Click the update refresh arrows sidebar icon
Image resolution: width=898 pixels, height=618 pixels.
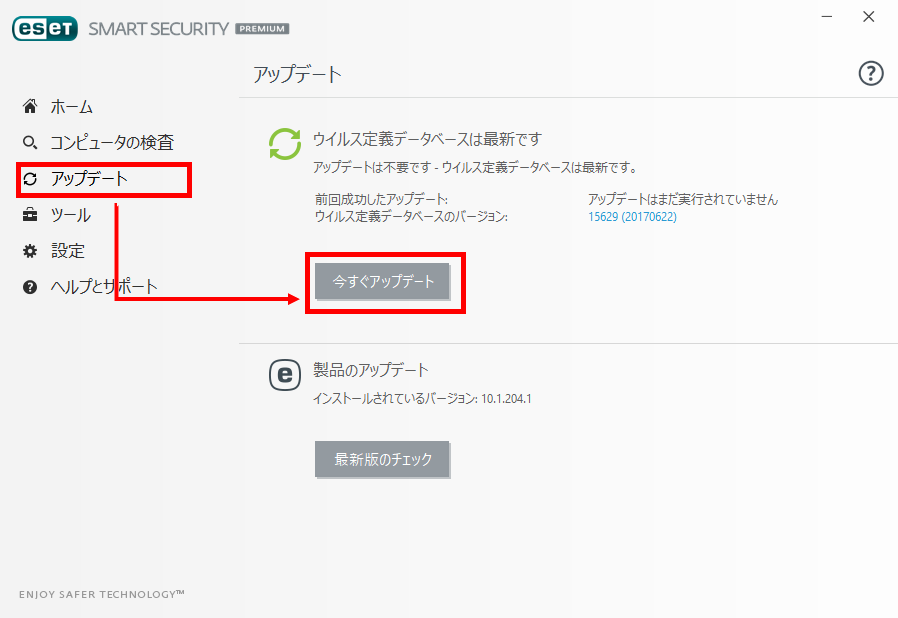(30, 179)
